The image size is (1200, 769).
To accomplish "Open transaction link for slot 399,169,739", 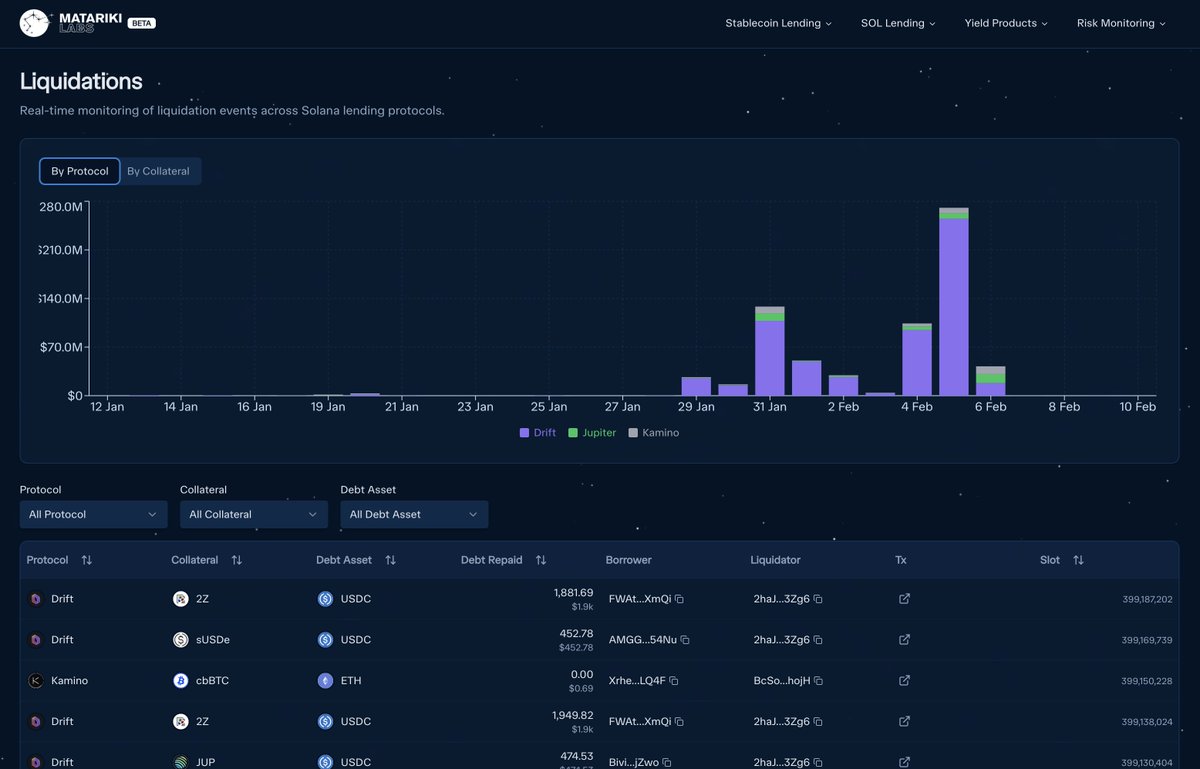I will point(904,640).
